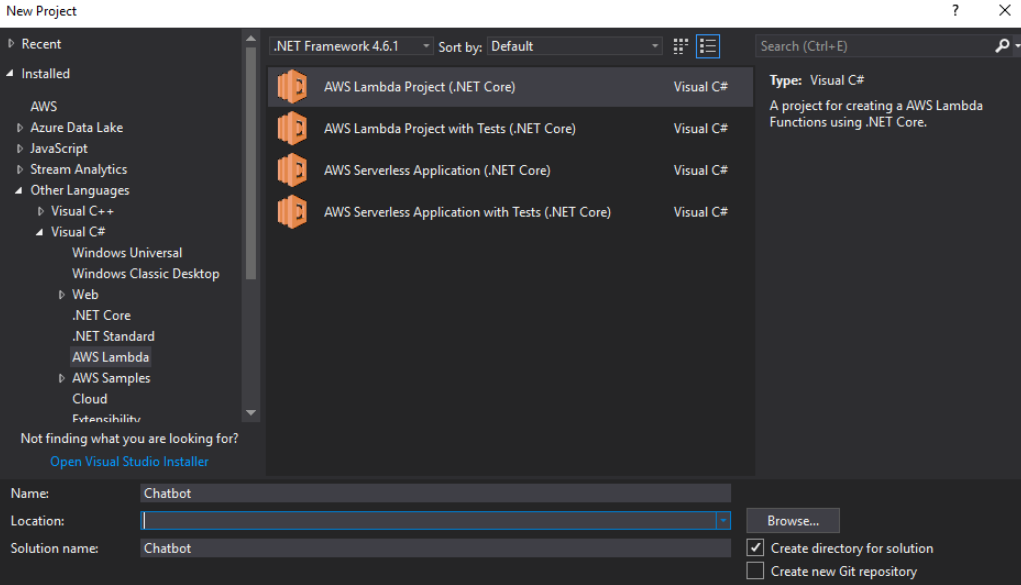Select AWS Serverless Application (.NET Core) template
The height and width of the screenshot is (585, 1021).
[510, 170]
